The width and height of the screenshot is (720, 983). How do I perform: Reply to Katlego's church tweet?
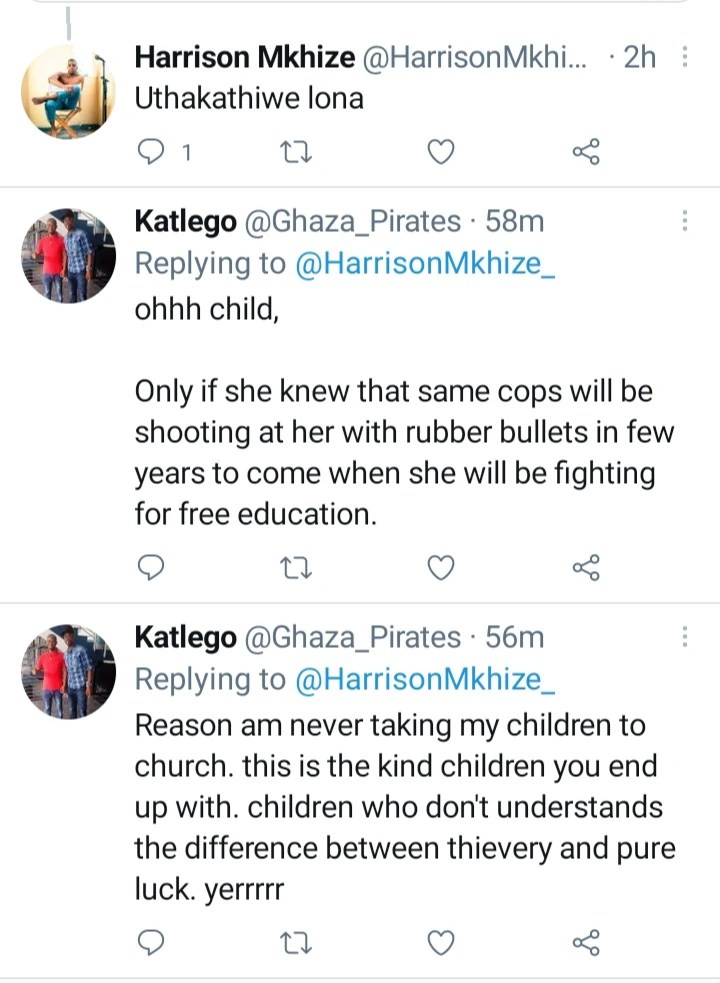coord(151,942)
